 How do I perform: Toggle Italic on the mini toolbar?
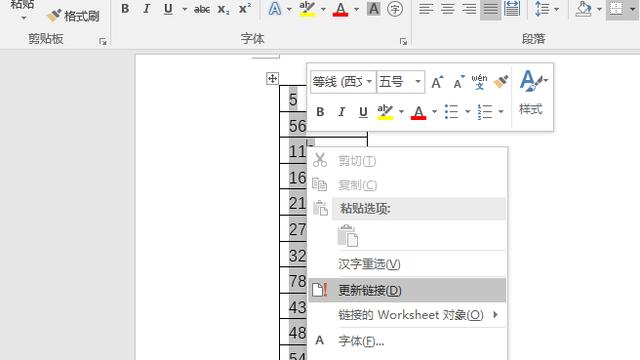[x=342, y=112]
